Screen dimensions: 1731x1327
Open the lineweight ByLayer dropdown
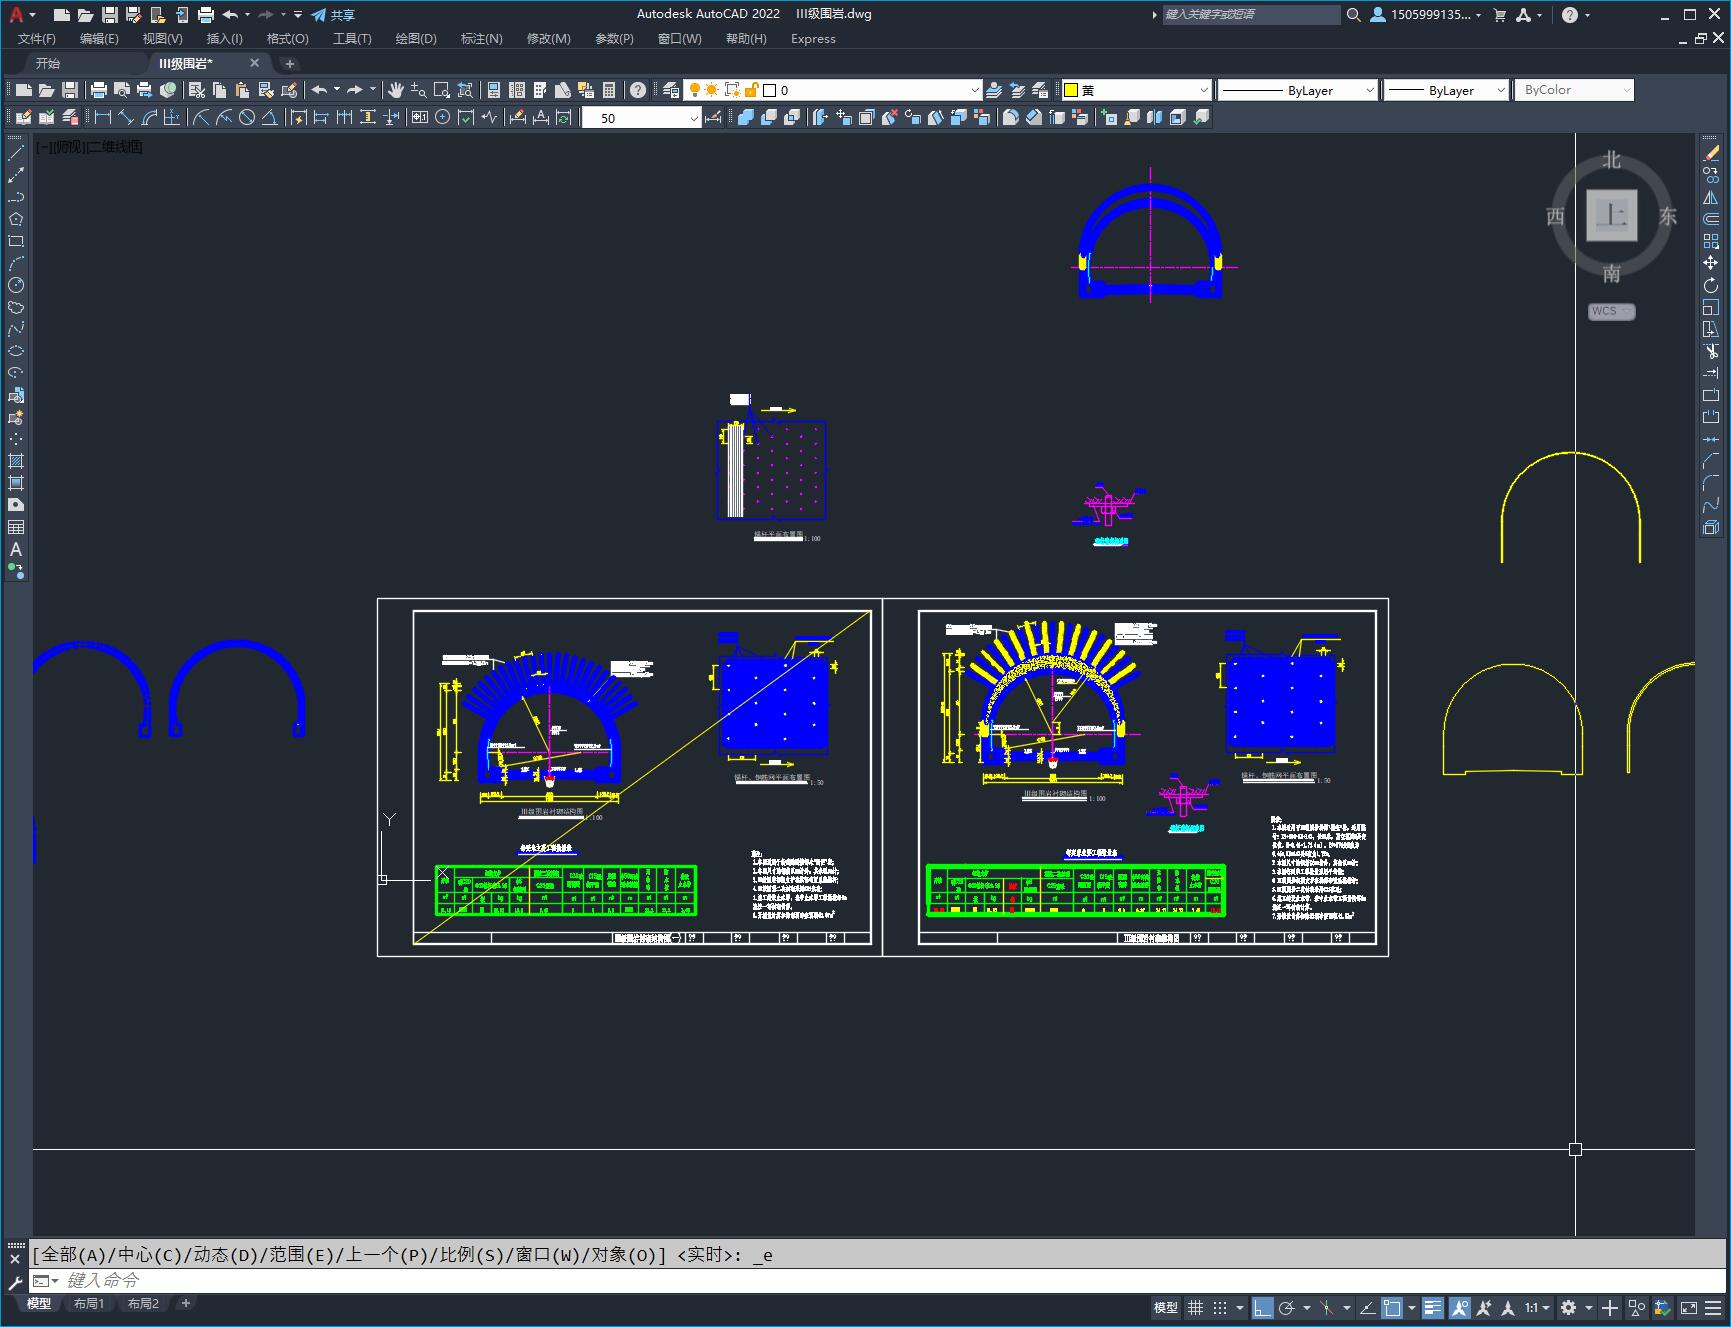1446,90
